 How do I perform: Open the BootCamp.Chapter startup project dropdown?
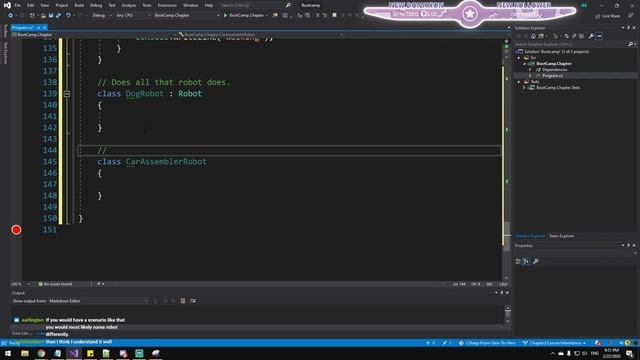point(187,16)
